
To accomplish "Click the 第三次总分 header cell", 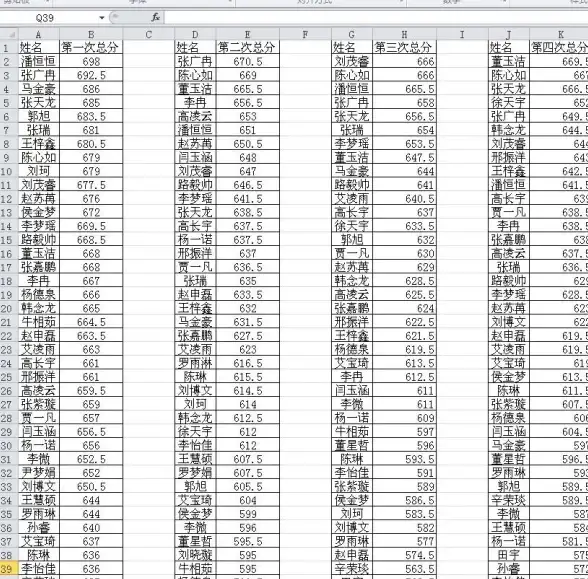I will (x=404, y=47).
